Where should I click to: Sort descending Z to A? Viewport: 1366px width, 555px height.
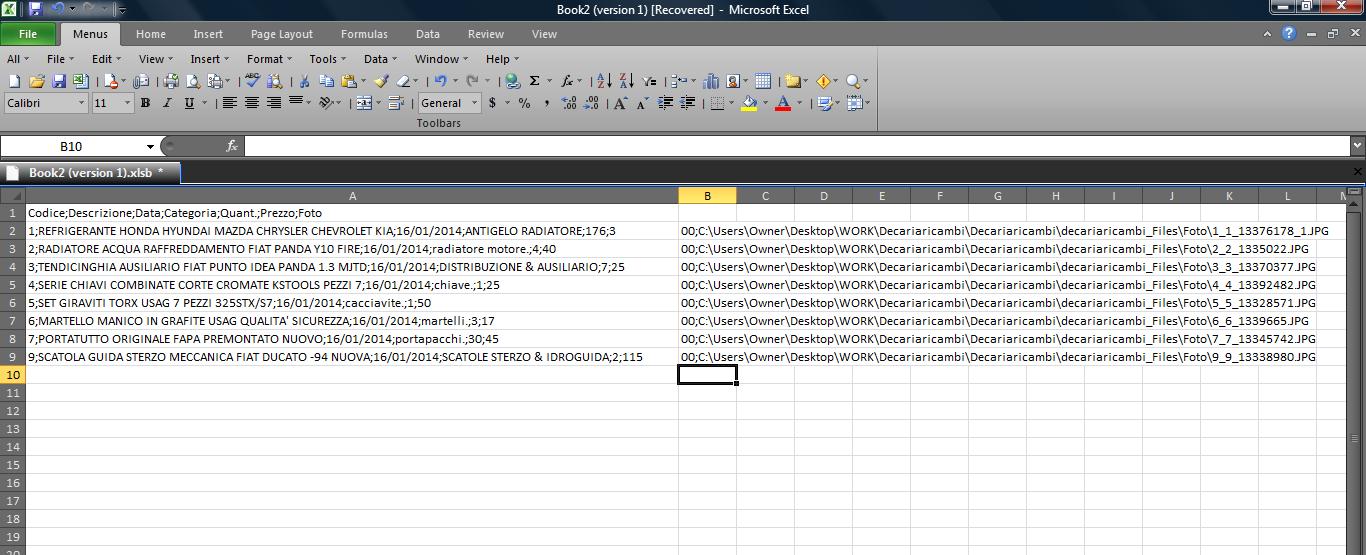click(x=627, y=81)
